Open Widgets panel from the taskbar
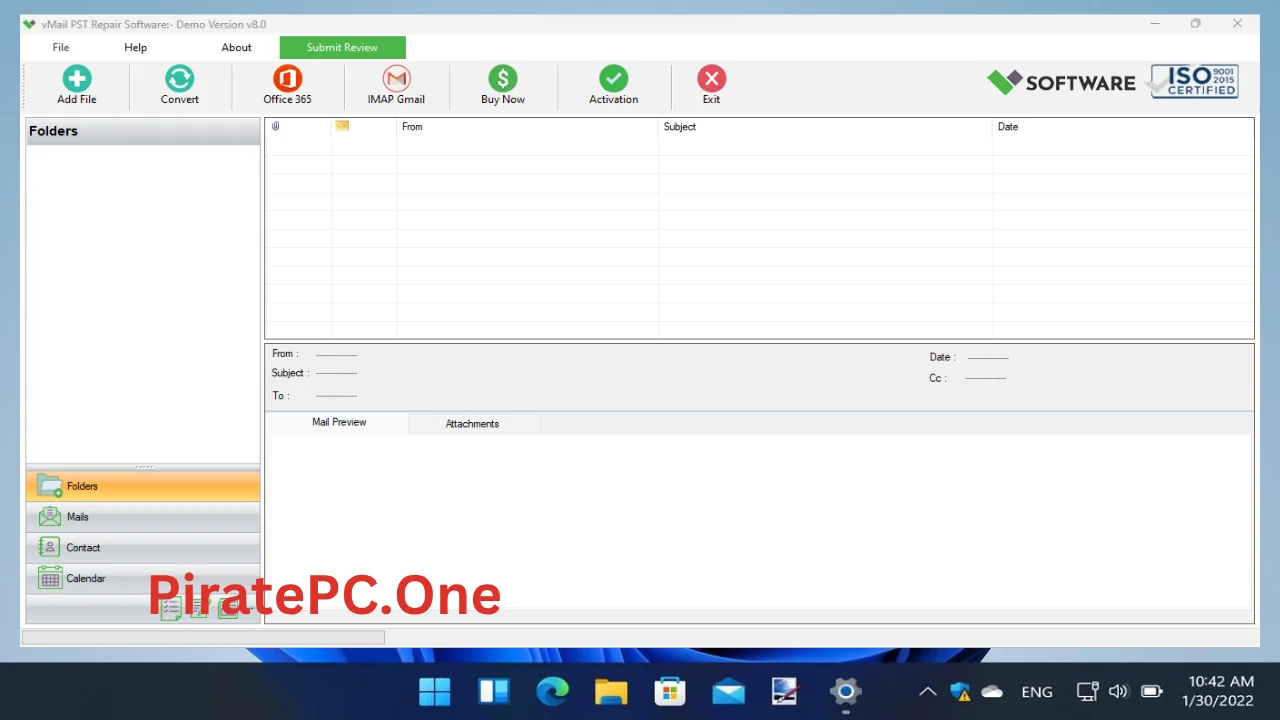 coord(494,691)
